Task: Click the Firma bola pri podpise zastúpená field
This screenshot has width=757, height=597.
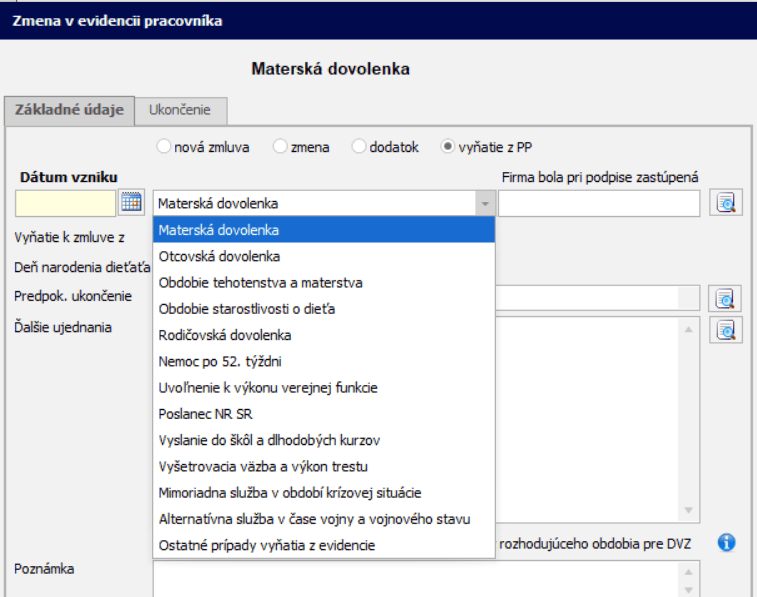Action: [x=599, y=203]
